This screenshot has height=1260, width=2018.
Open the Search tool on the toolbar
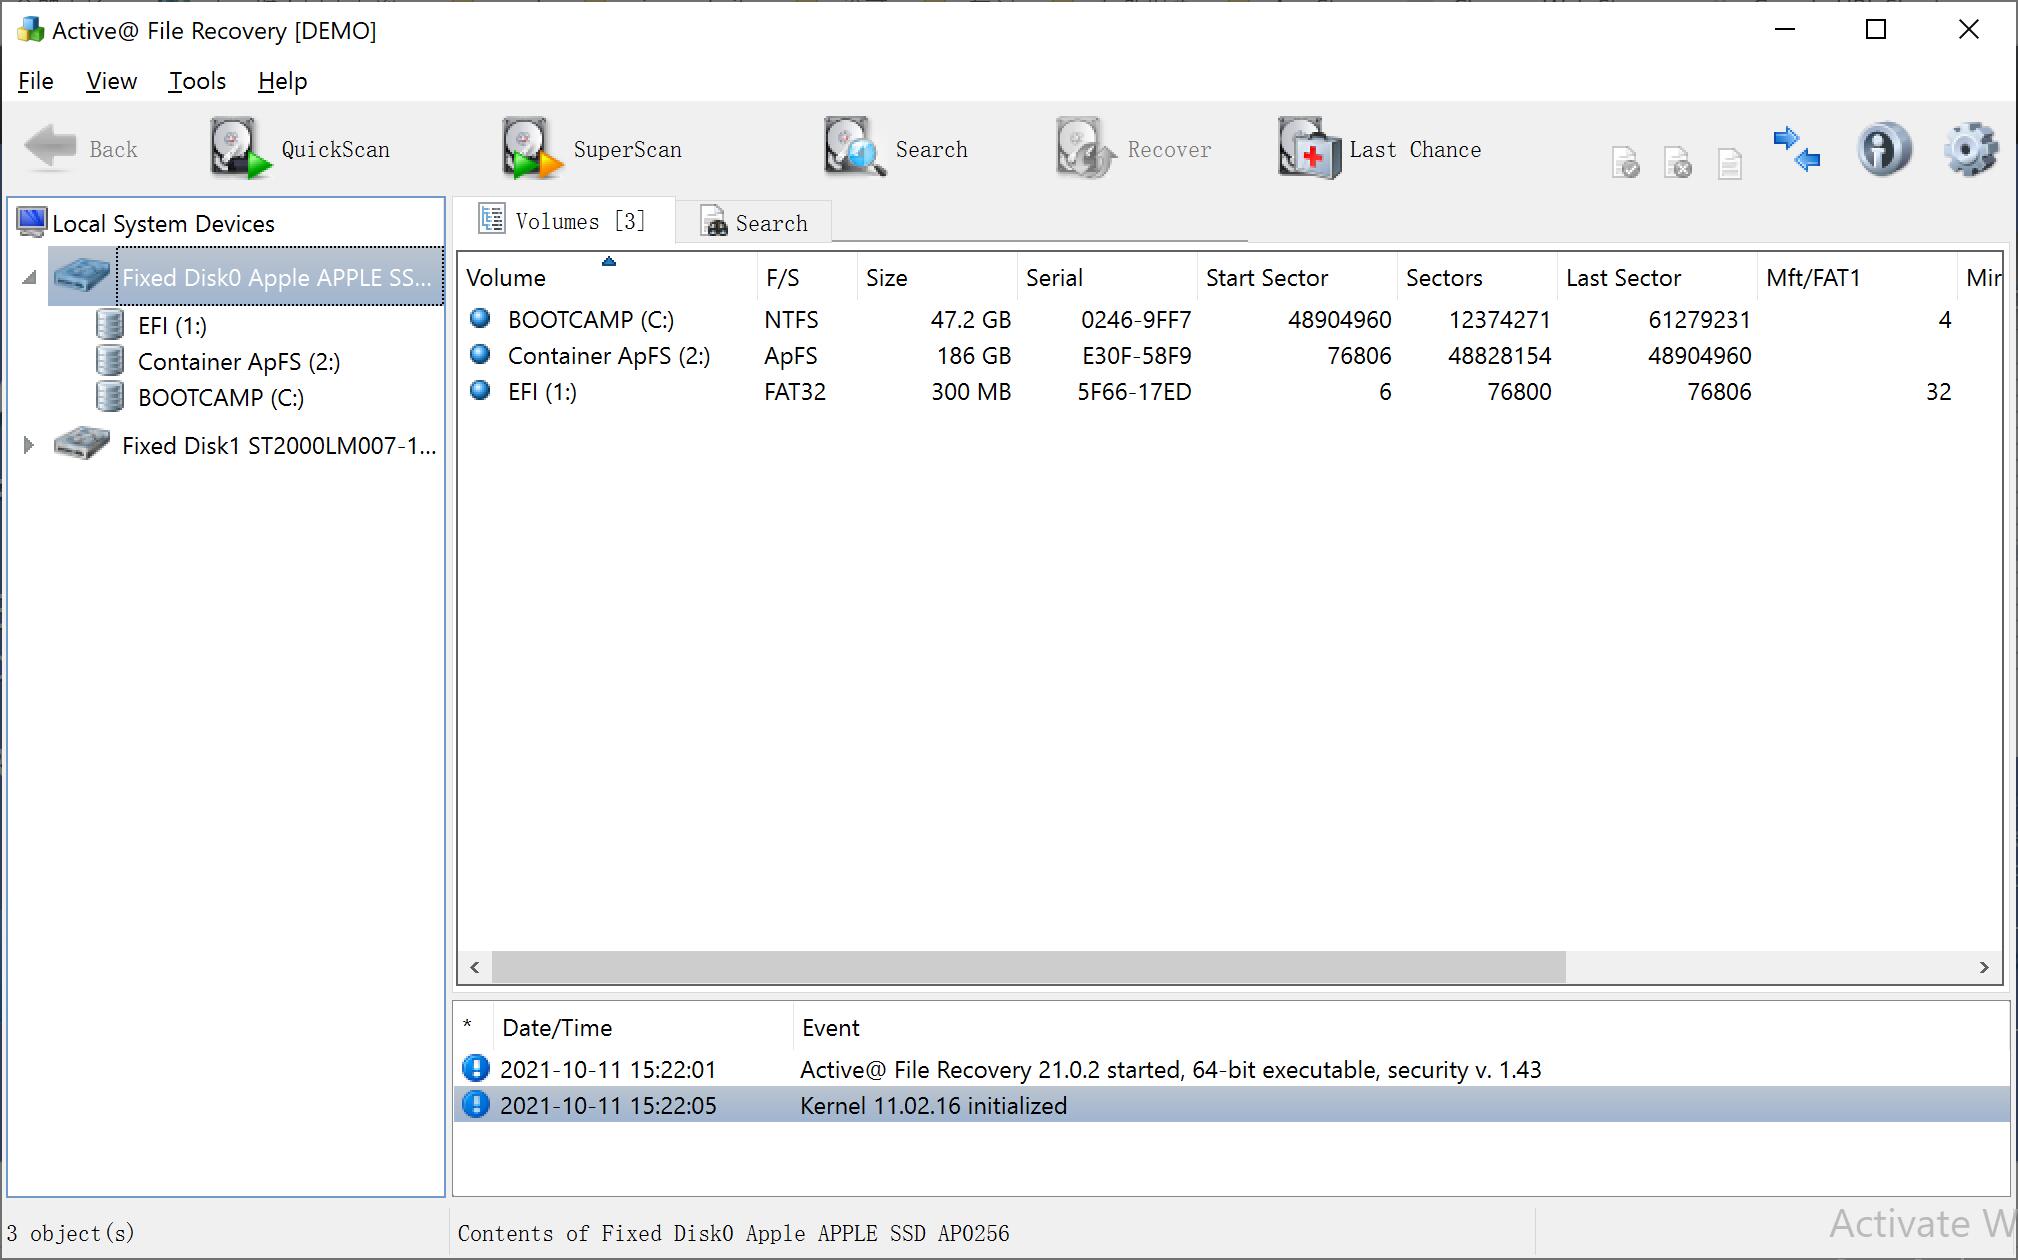pyautogui.click(x=896, y=149)
